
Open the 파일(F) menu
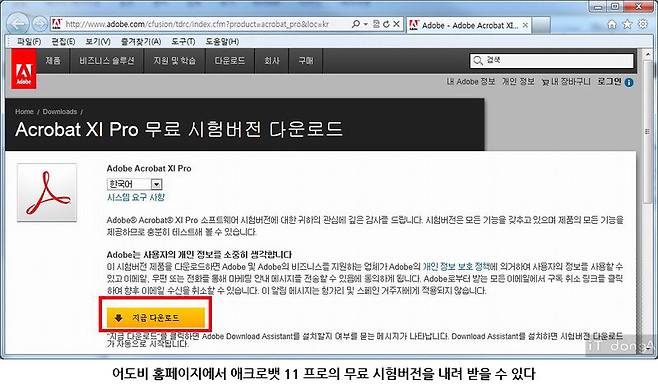tap(29, 42)
